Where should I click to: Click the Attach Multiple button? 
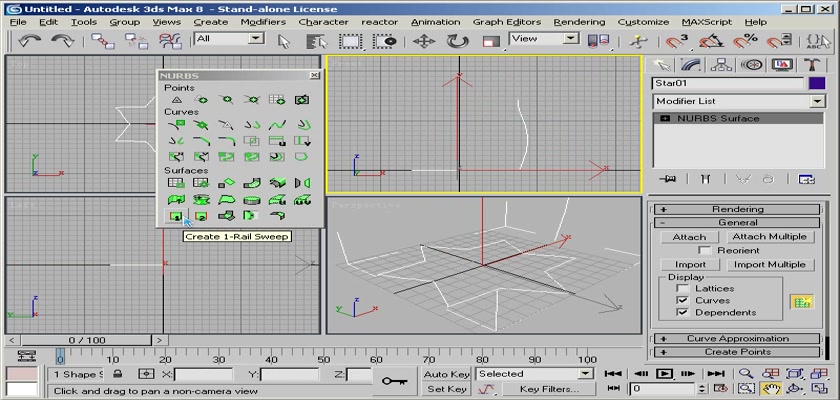(769, 237)
